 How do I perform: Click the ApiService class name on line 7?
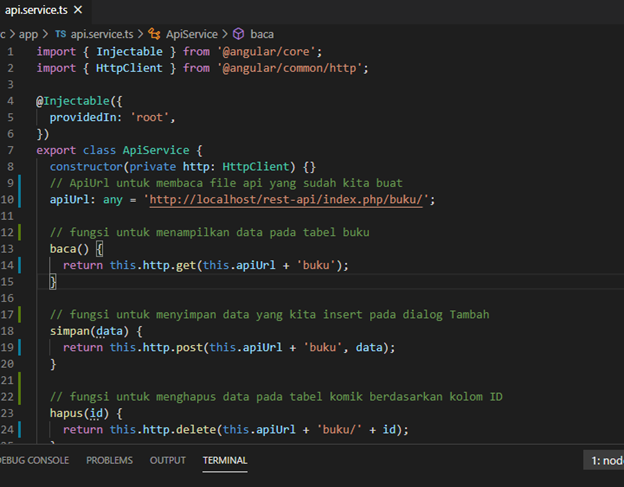pos(156,150)
